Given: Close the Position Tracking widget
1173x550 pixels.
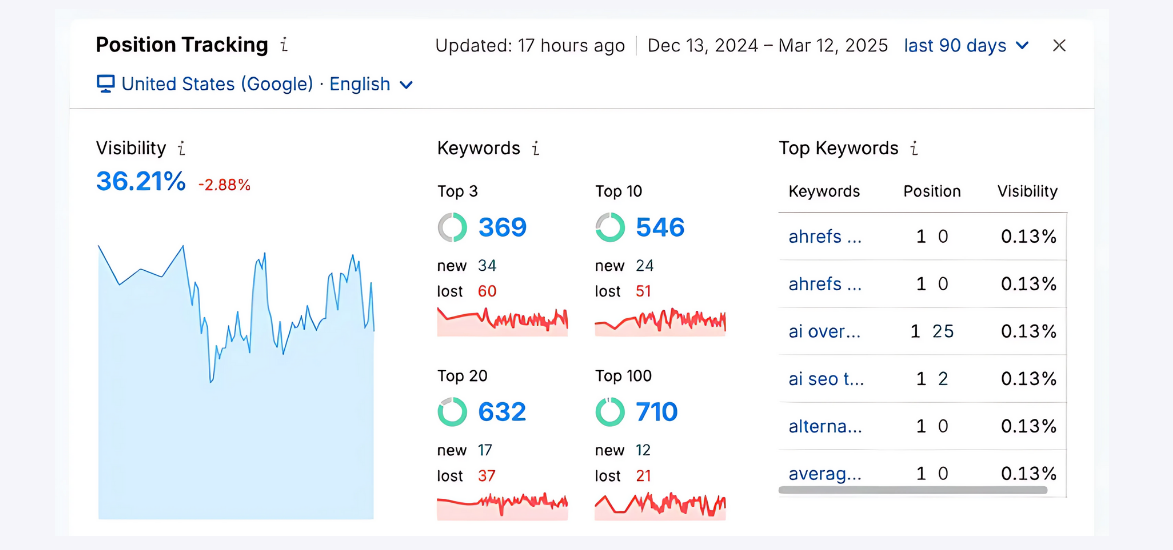Looking at the screenshot, I should pos(1059,46).
